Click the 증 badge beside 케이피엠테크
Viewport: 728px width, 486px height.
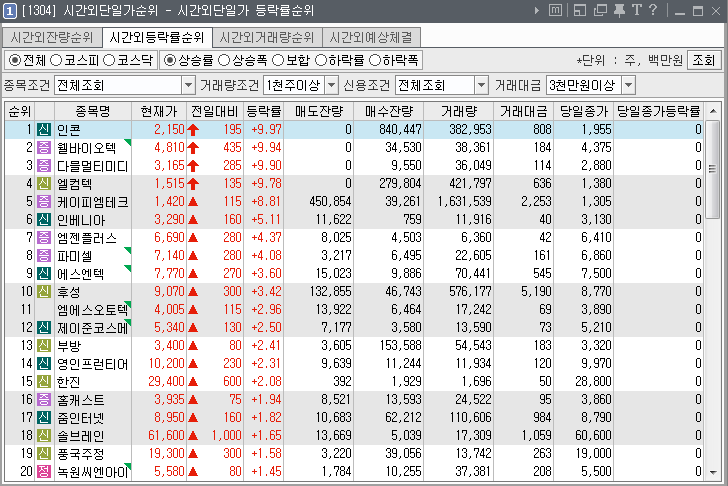click(x=44, y=201)
